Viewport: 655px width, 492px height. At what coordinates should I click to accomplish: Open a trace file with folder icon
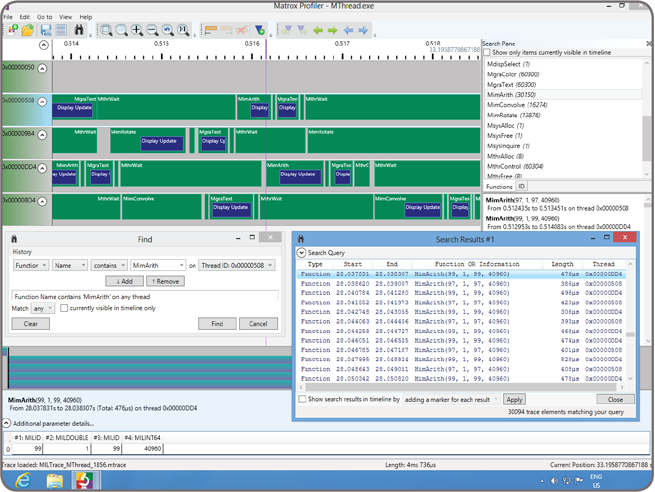pos(28,30)
